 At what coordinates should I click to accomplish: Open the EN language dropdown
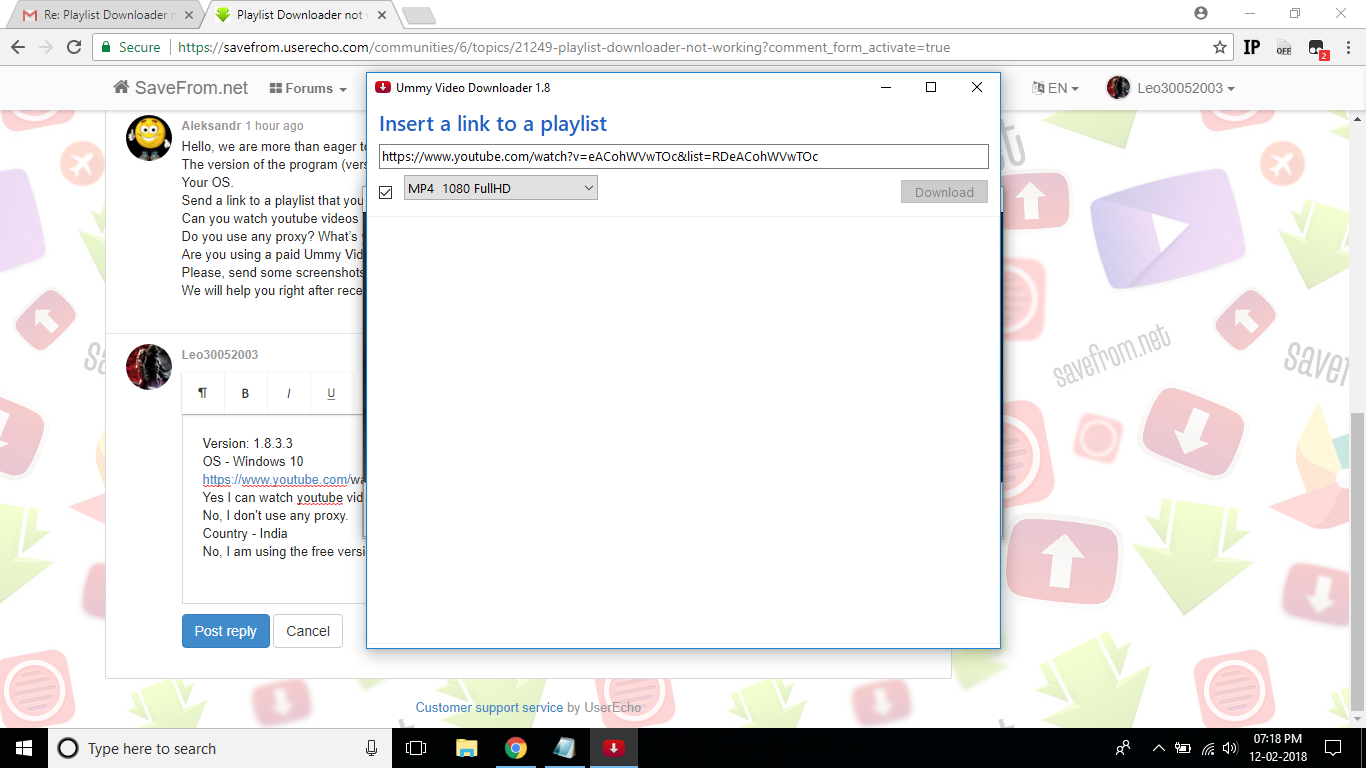[x=1055, y=88]
